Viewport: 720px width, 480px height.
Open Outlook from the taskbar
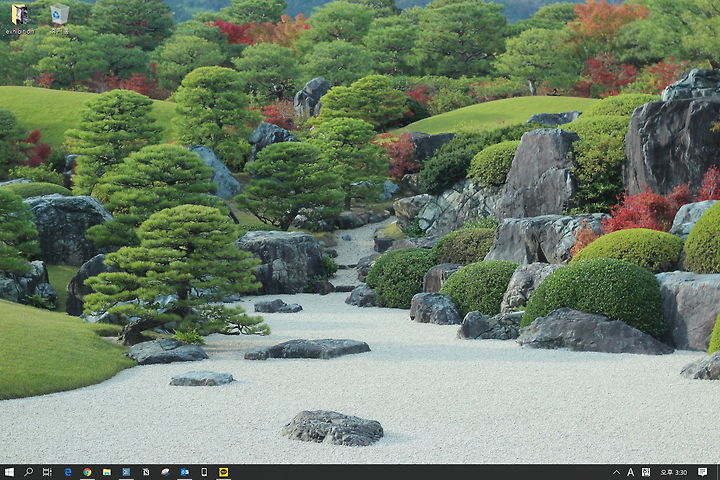185,472
